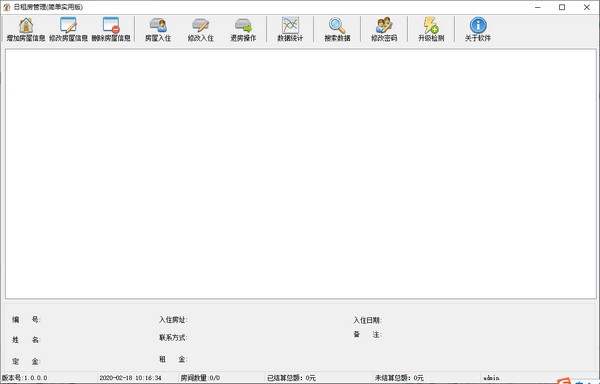
Task: Select 退房操作 (check-out operation)
Action: point(243,29)
